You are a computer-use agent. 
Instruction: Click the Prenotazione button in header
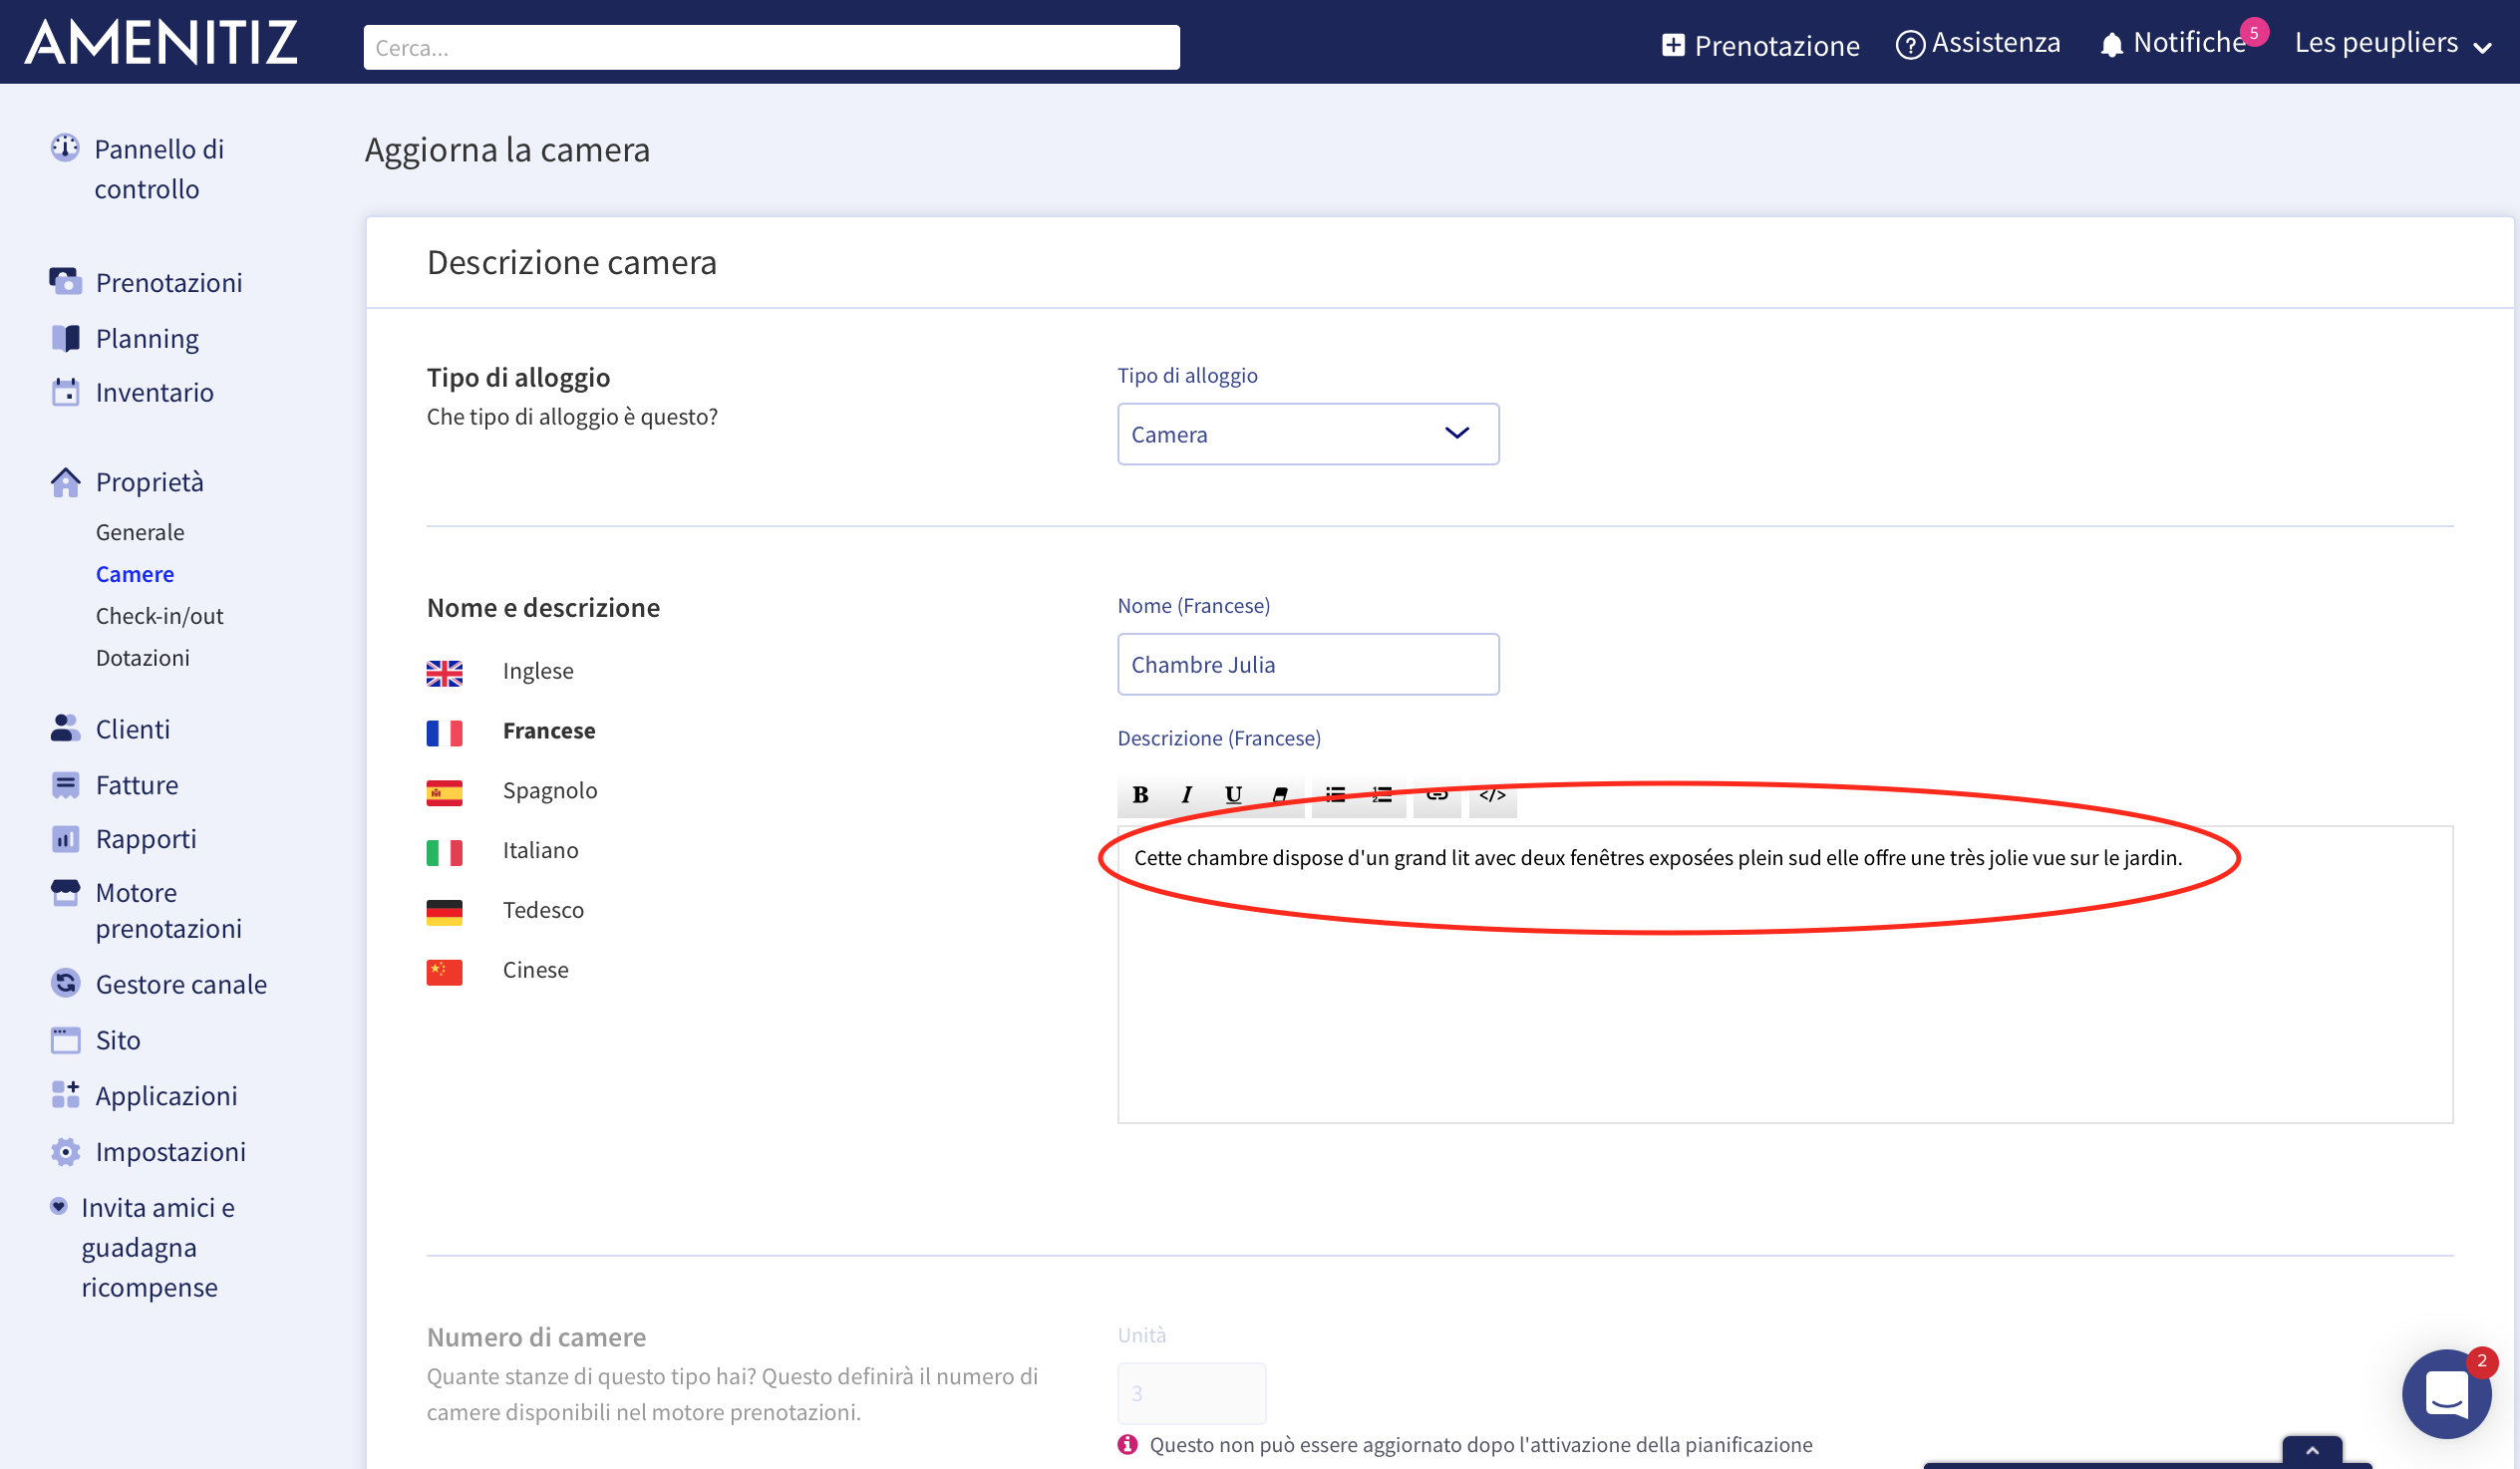point(1760,45)
